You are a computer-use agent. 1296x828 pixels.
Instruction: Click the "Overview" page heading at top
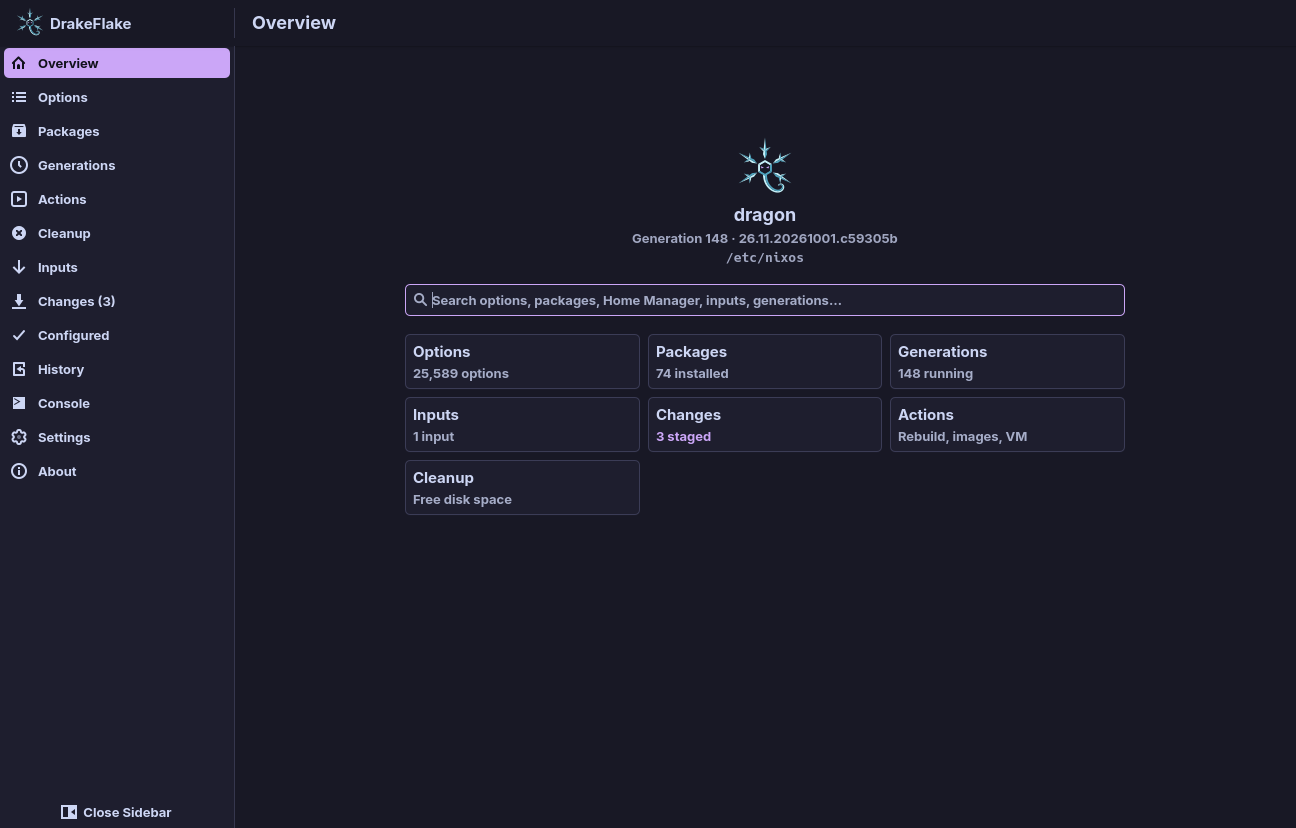pyautogui.click(x=294, y=23)
